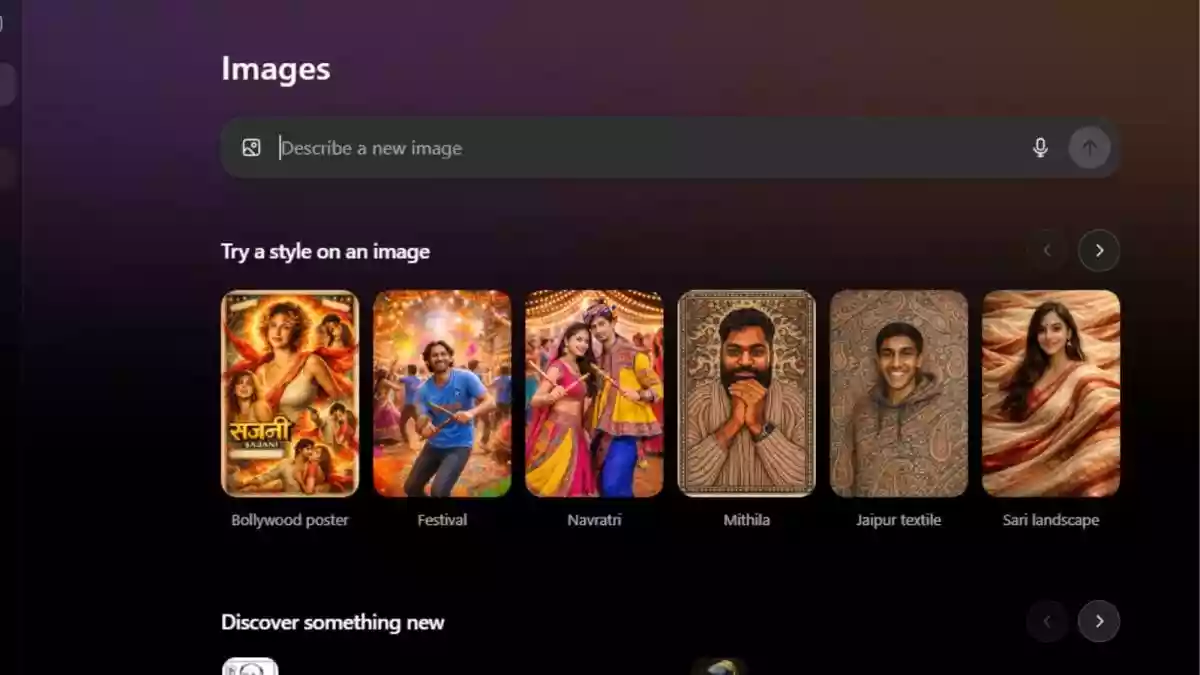Select the Bollywood poster style

pyautogui.click(x=290, y=394)
